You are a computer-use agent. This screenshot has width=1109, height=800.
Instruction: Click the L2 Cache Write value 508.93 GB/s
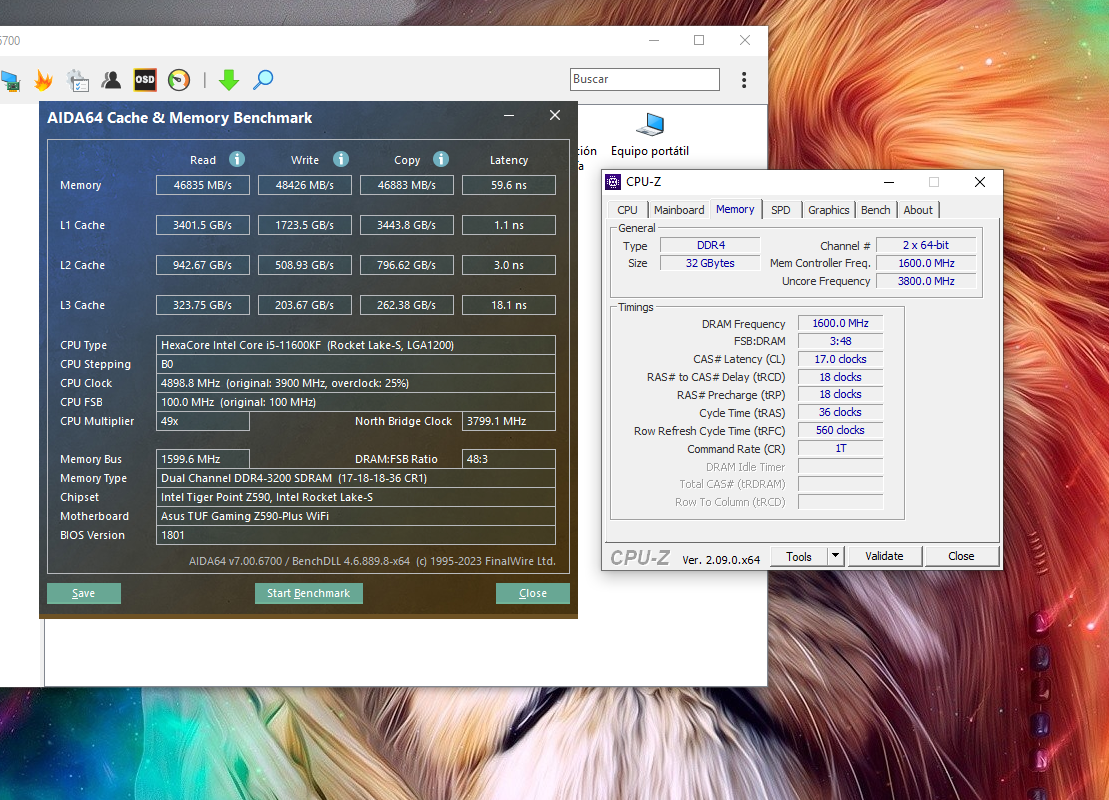305,265
